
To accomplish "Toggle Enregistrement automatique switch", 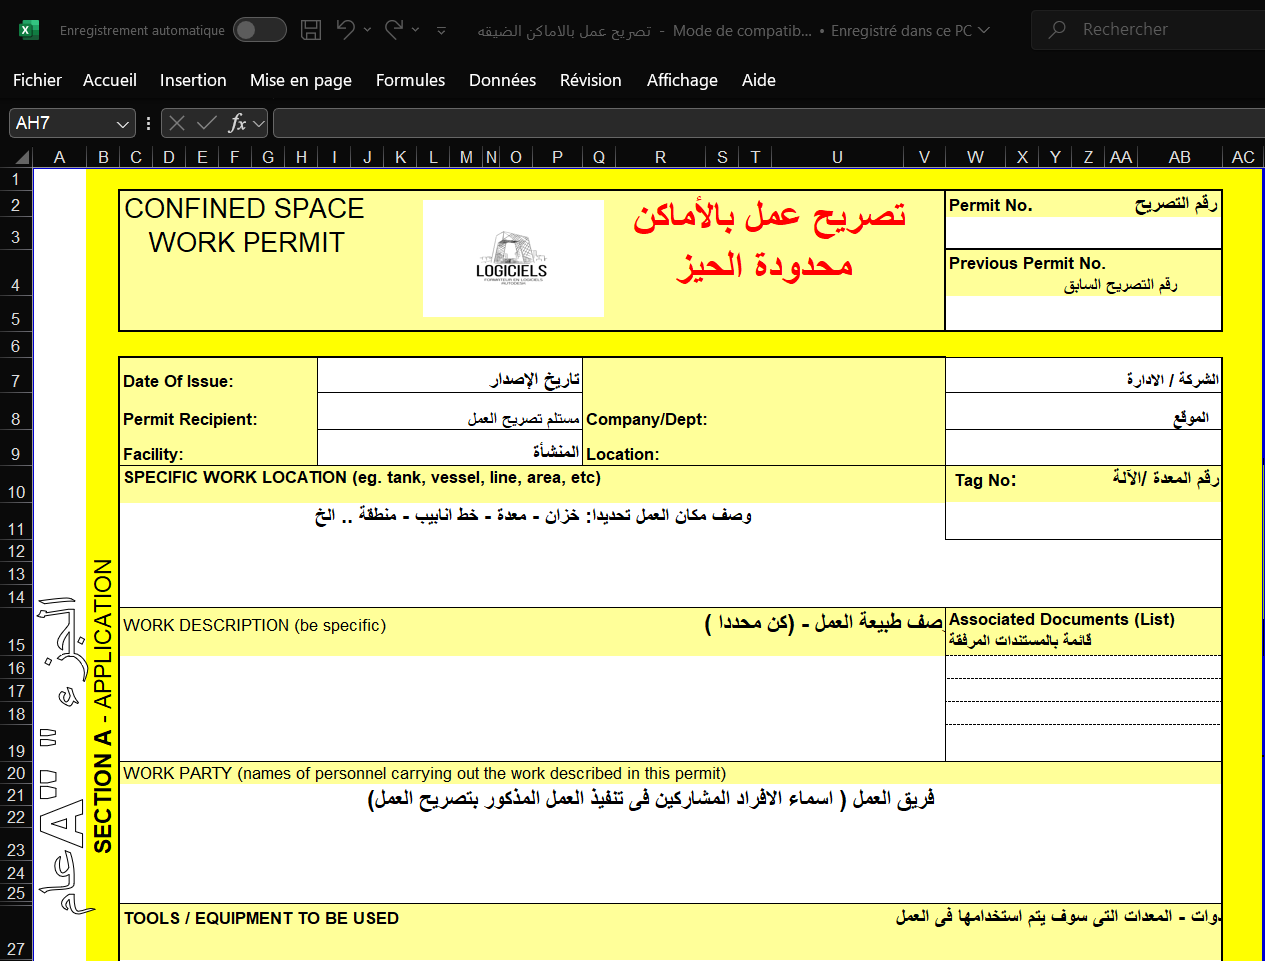I will [259, 30].
